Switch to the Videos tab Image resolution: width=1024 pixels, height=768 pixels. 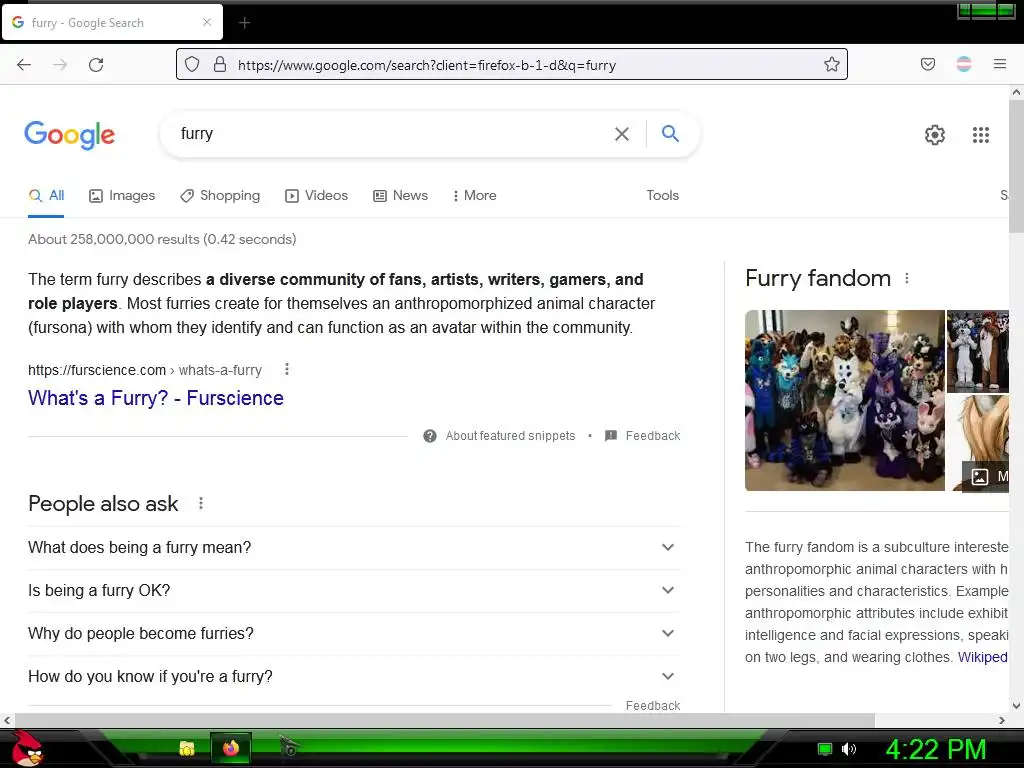point(317,195)
